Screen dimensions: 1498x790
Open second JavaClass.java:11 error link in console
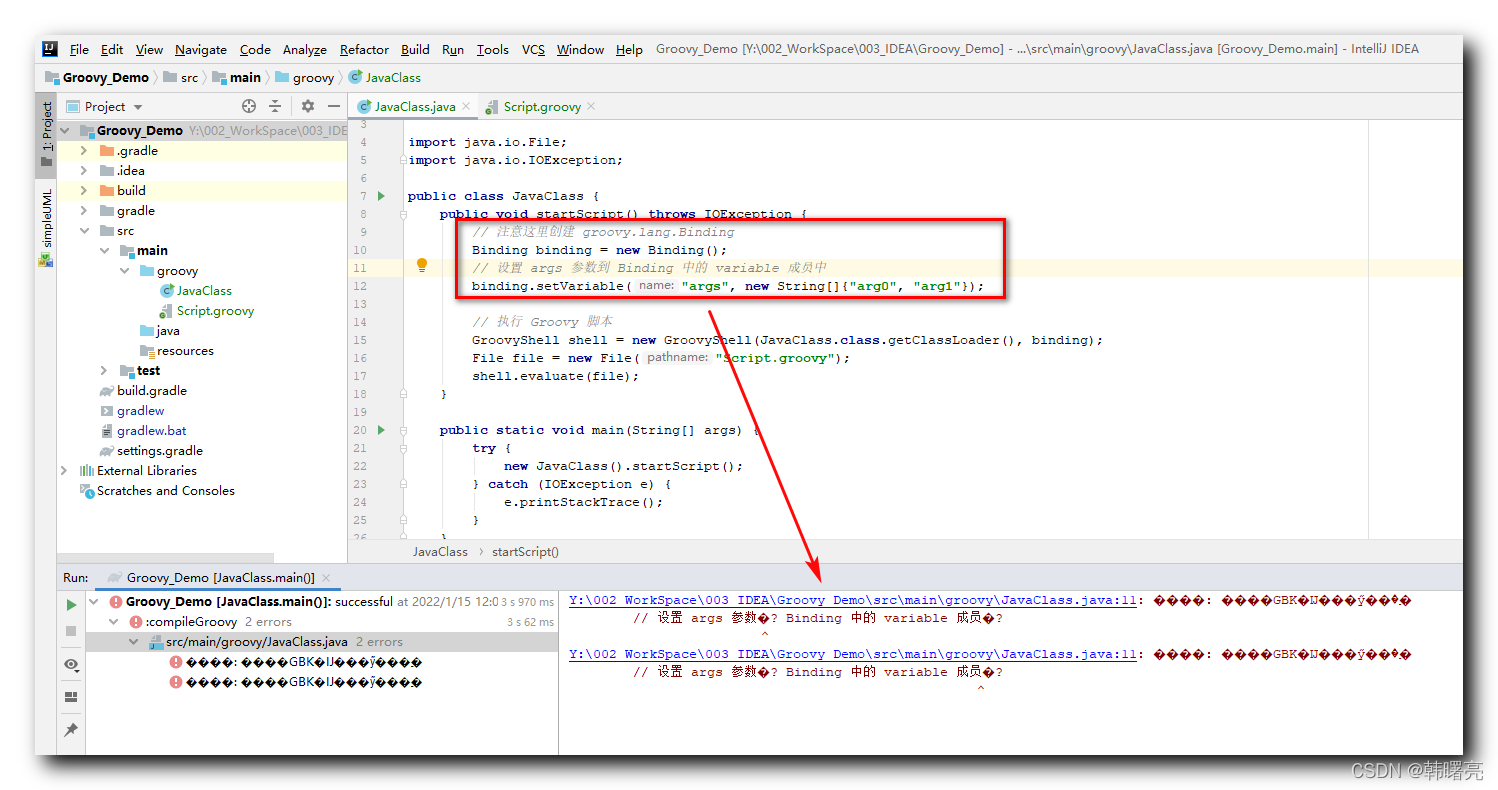(853, 654)
